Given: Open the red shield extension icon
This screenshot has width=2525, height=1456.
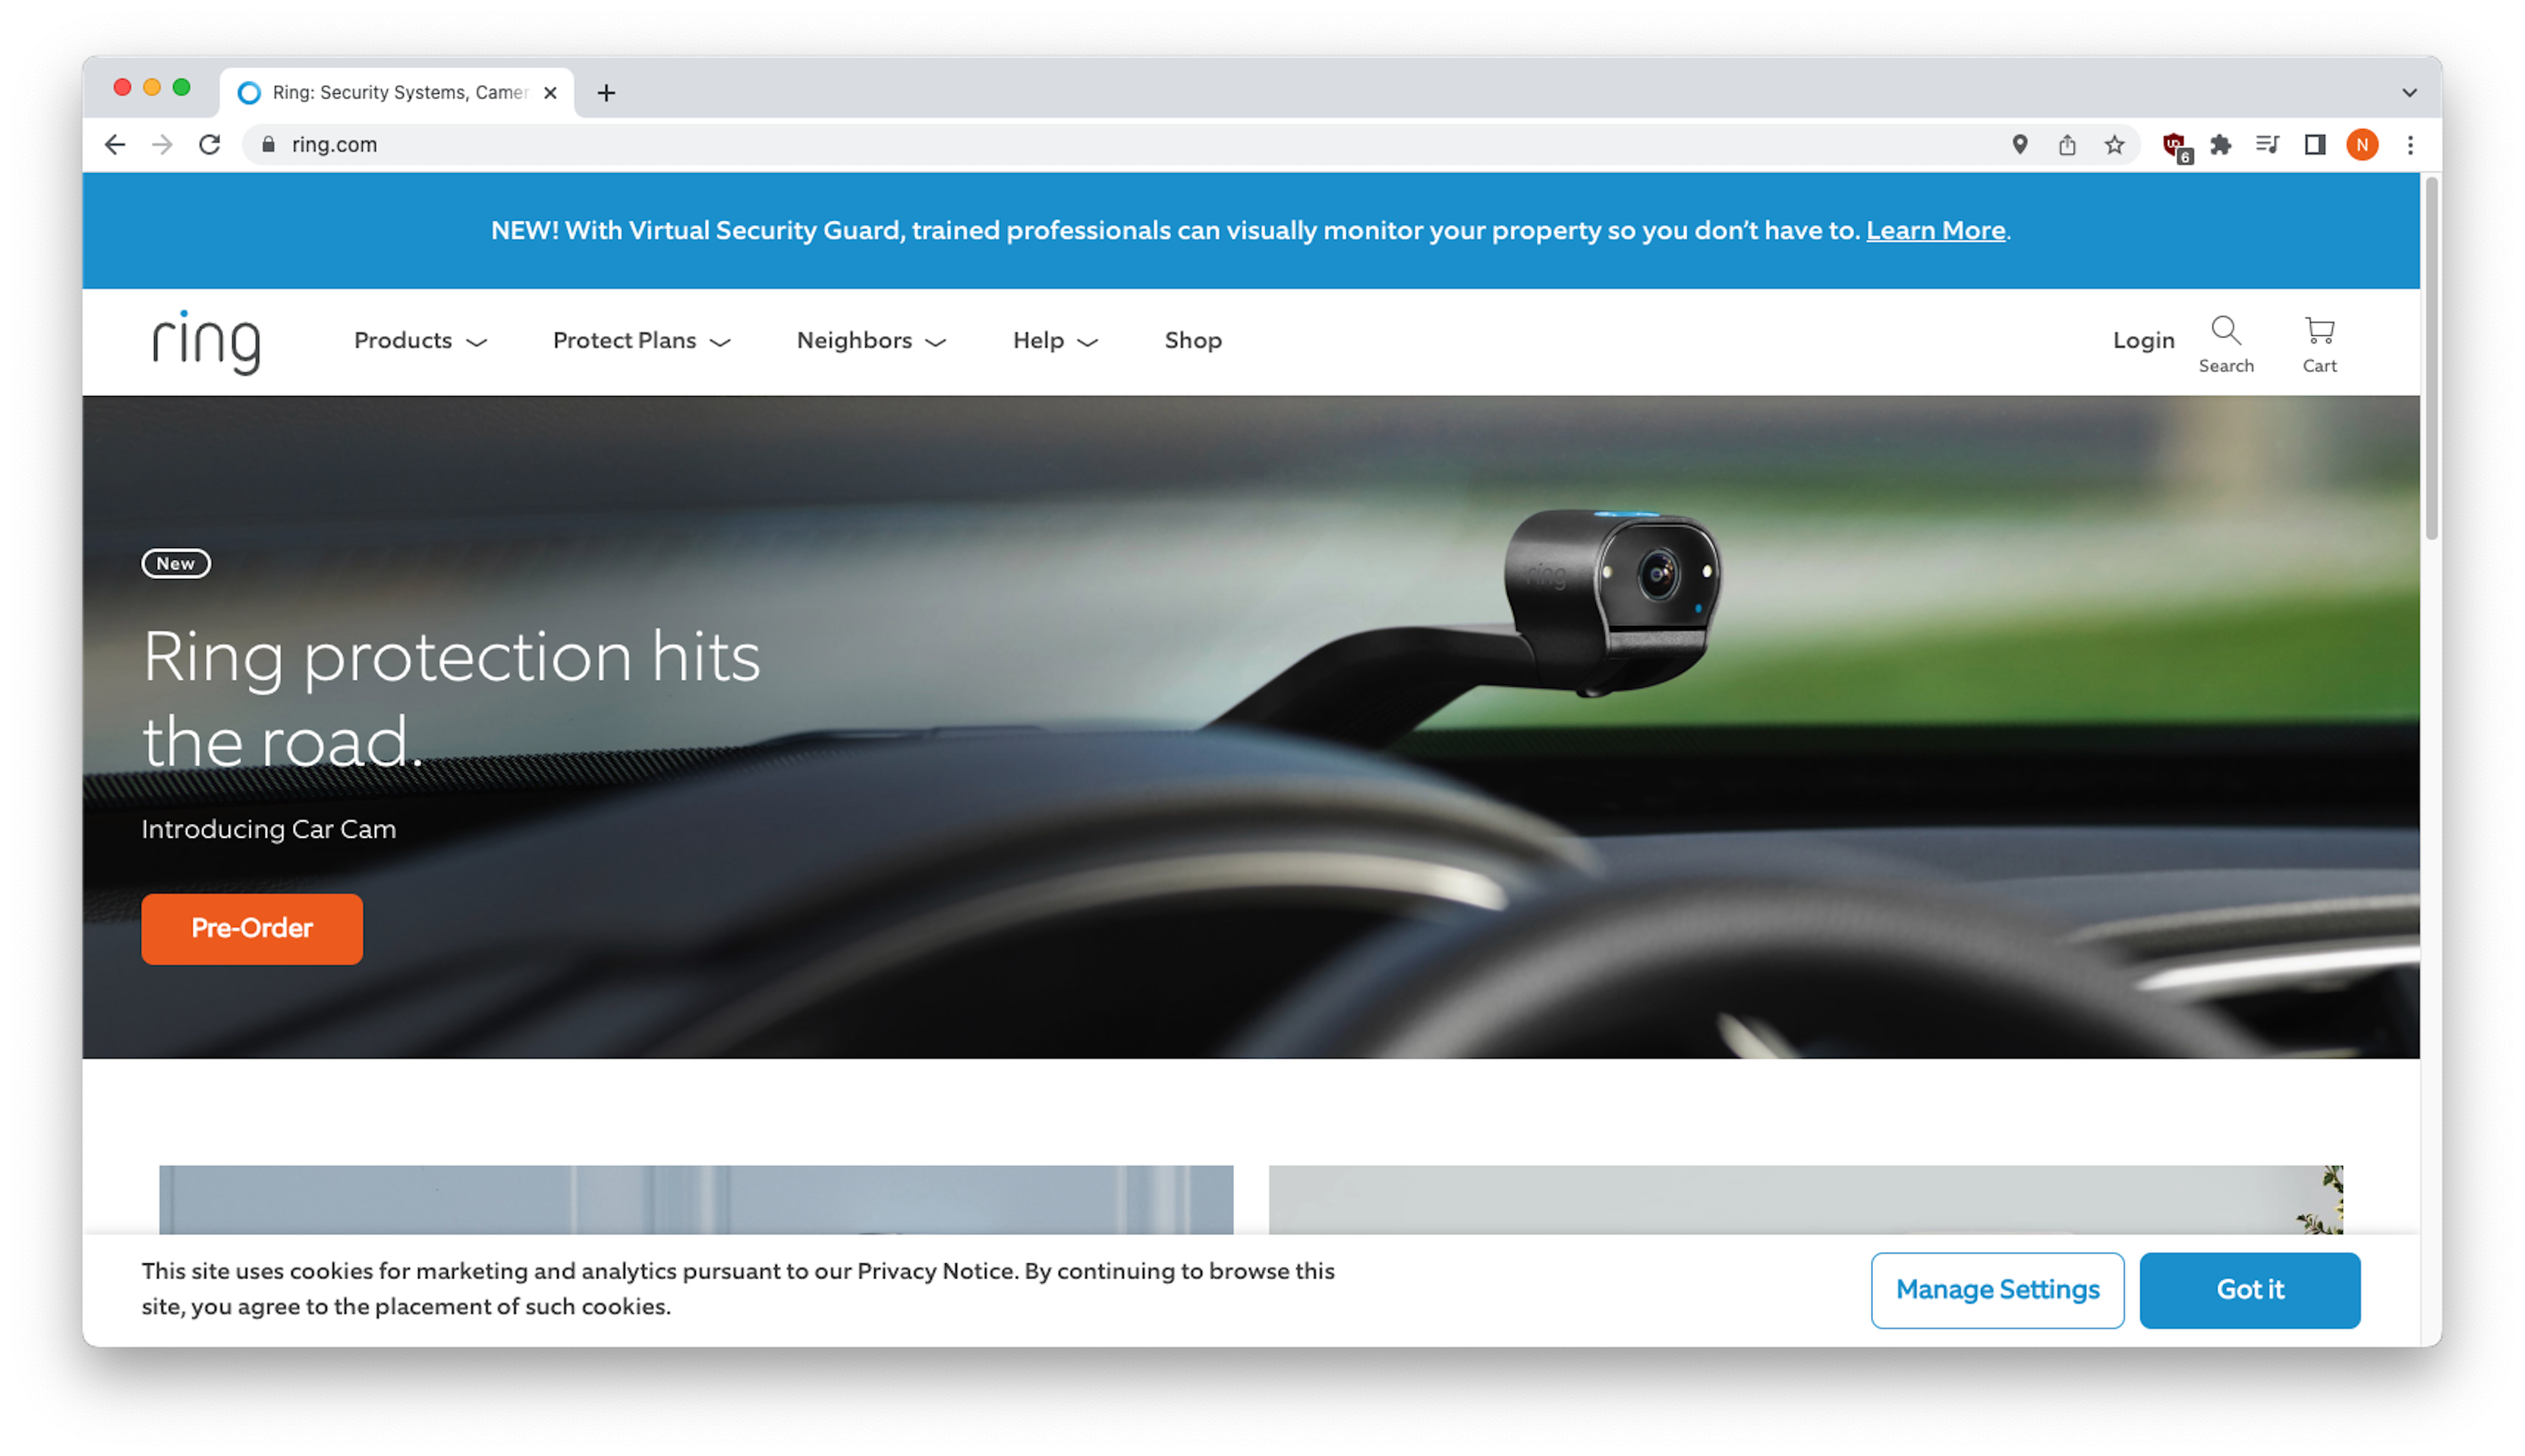Looking at the screenshot, I should (x=2175, y=146).
